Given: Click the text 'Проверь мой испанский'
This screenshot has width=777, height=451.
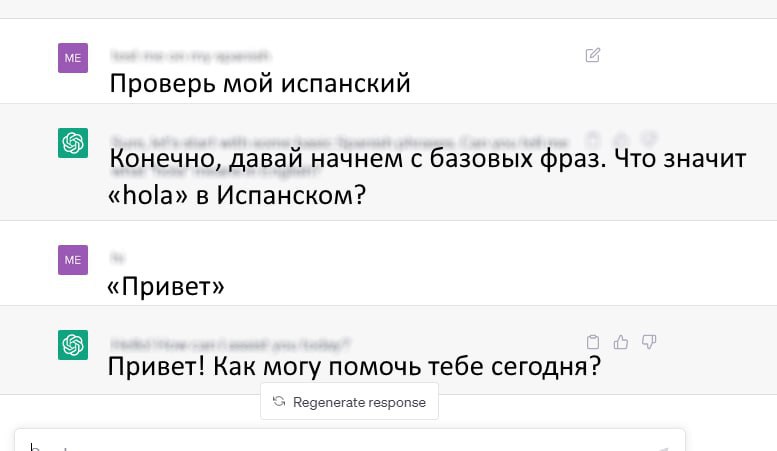Looking at the screenshot, I should 260,84.
